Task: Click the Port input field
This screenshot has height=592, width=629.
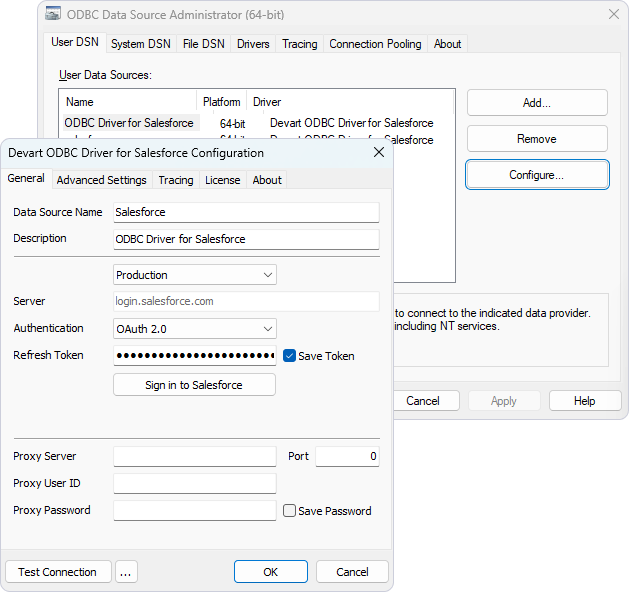Action: pos(347,456)
